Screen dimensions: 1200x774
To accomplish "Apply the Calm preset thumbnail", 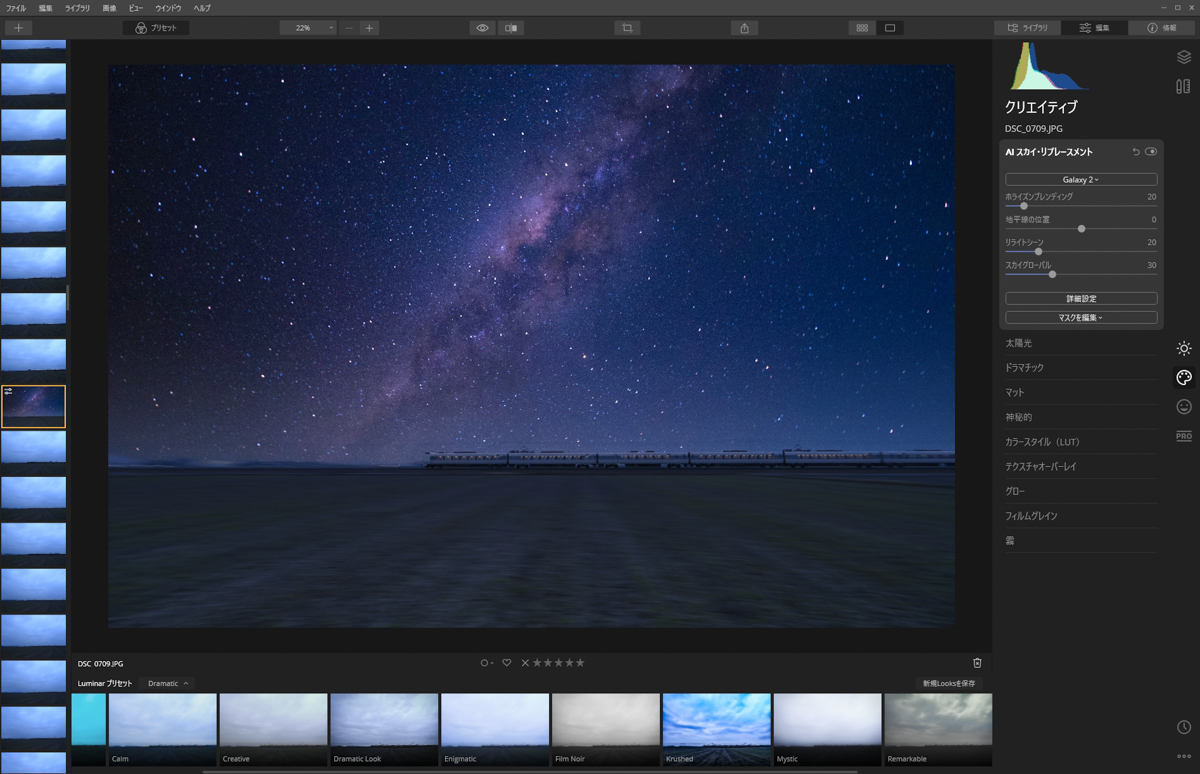I will [x=162, y=730].
